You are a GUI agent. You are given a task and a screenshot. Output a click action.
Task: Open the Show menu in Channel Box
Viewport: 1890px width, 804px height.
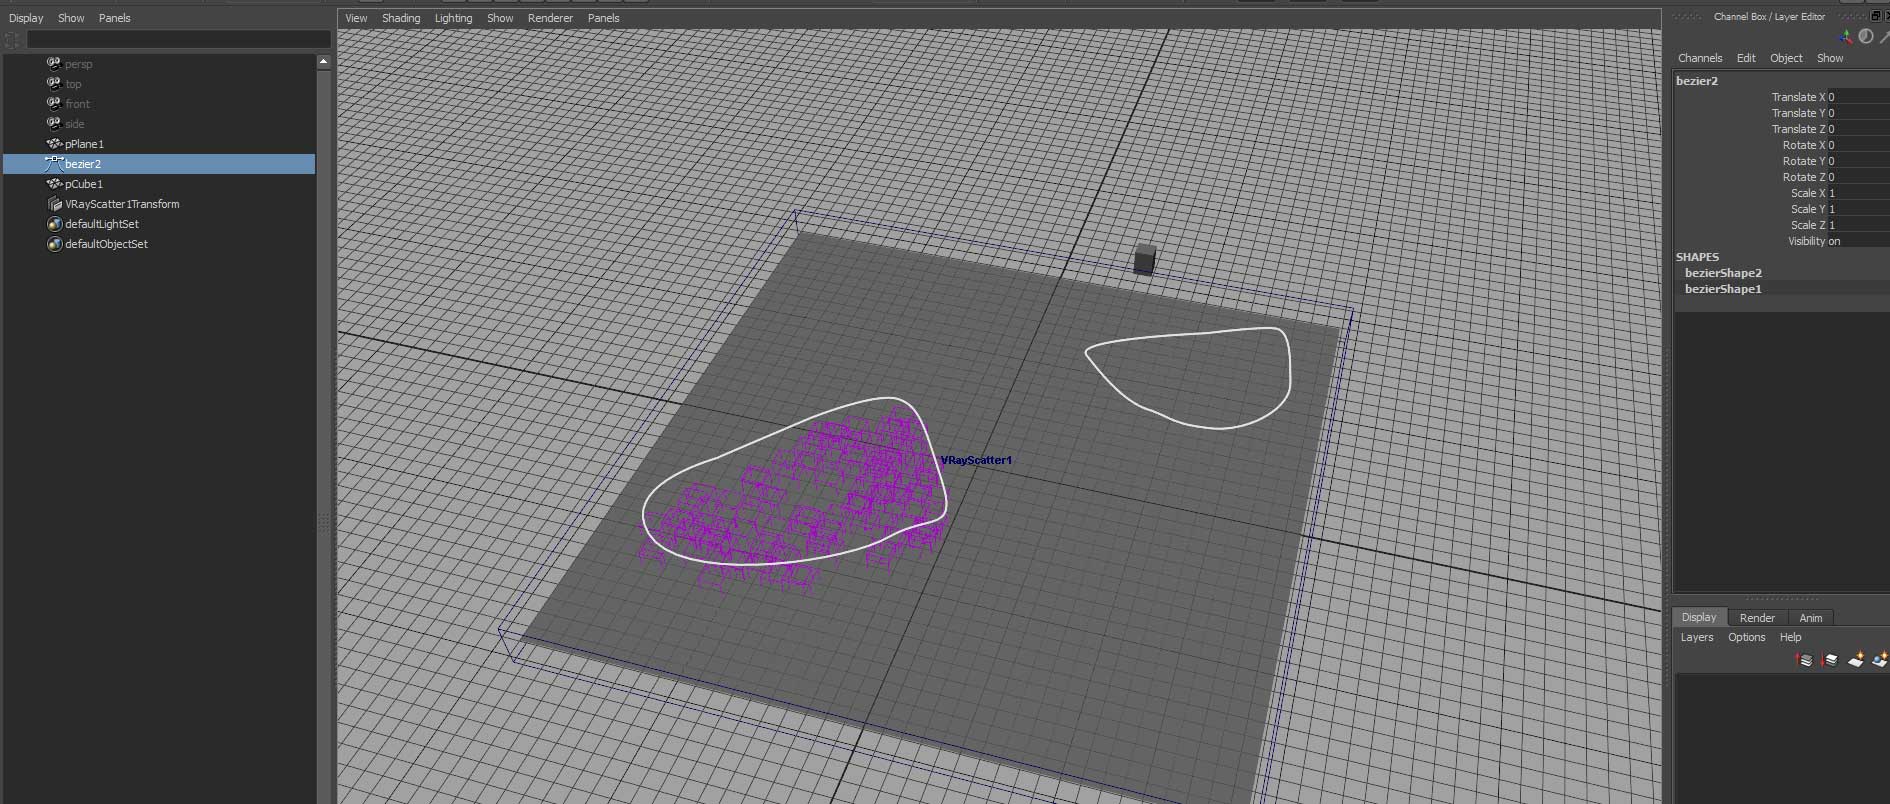pos(1830,58)
